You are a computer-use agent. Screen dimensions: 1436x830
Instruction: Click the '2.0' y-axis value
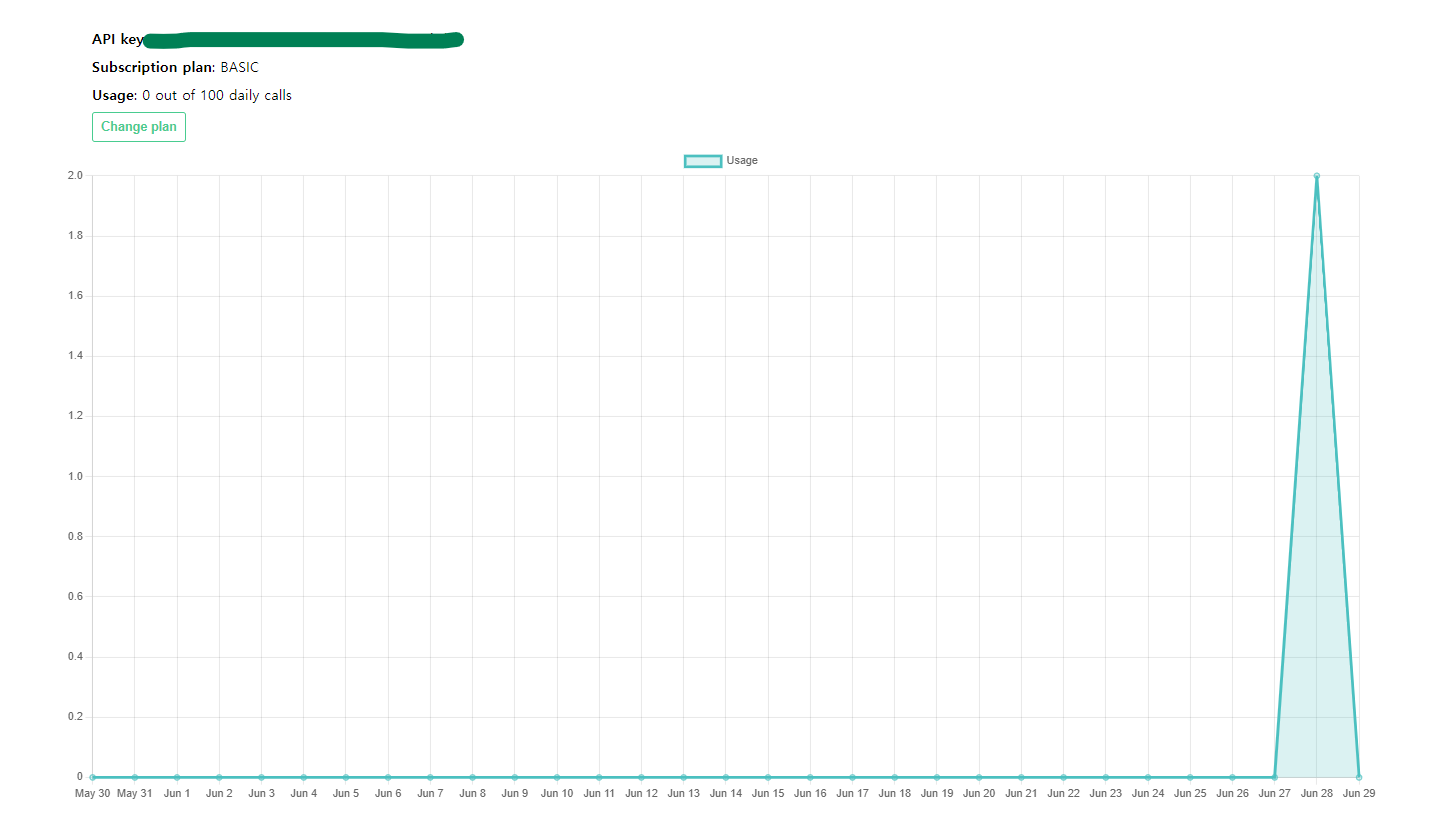click(x=75, y=176)
